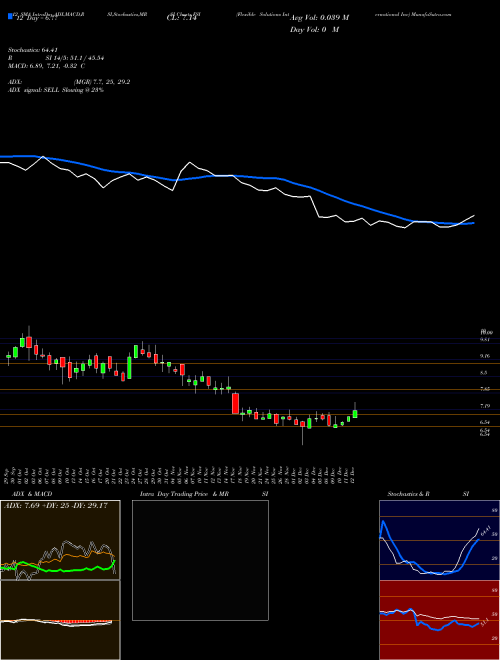Click the empty intraday trading price chart box

[x=200, y=560]
